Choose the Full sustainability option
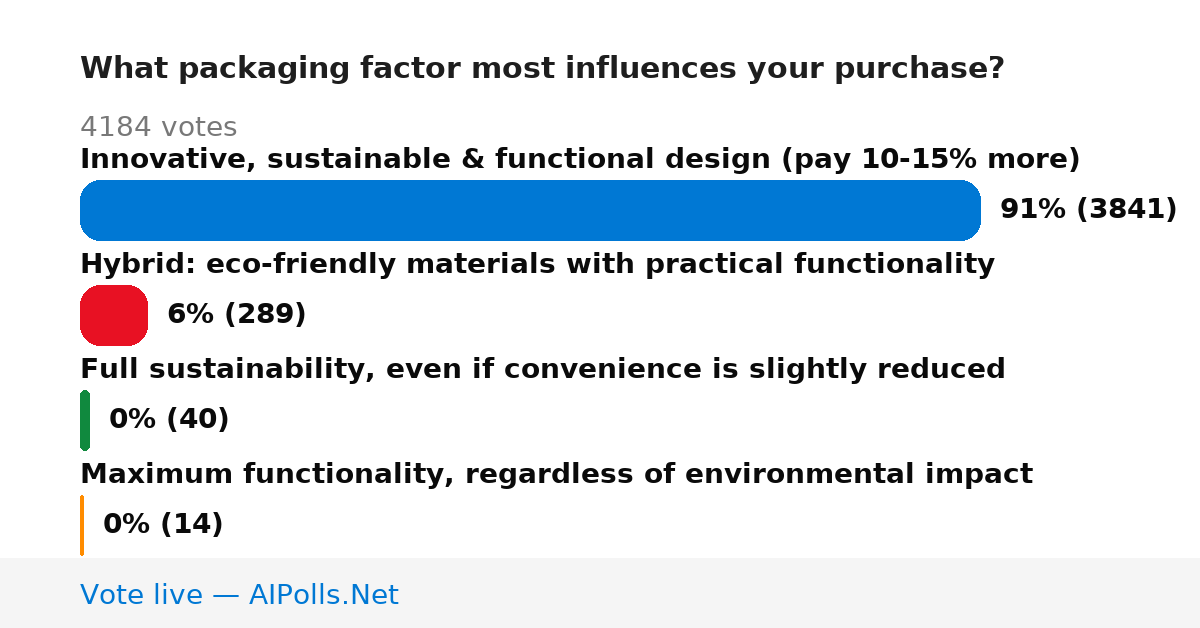The image size is (1200, 628). coord(543,369)
